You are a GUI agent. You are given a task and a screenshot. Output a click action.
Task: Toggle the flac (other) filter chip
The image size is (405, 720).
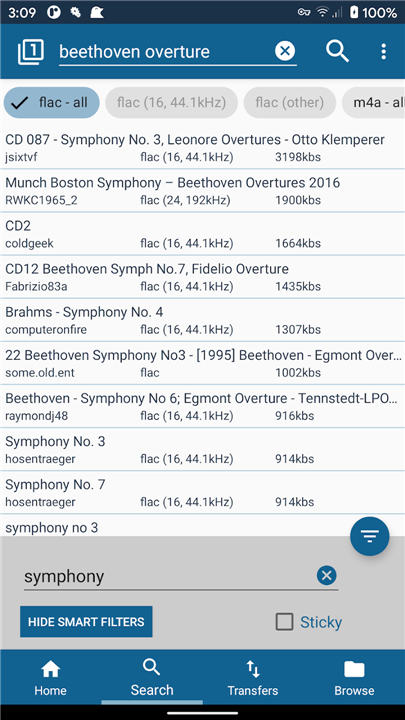tap(290, 102)
